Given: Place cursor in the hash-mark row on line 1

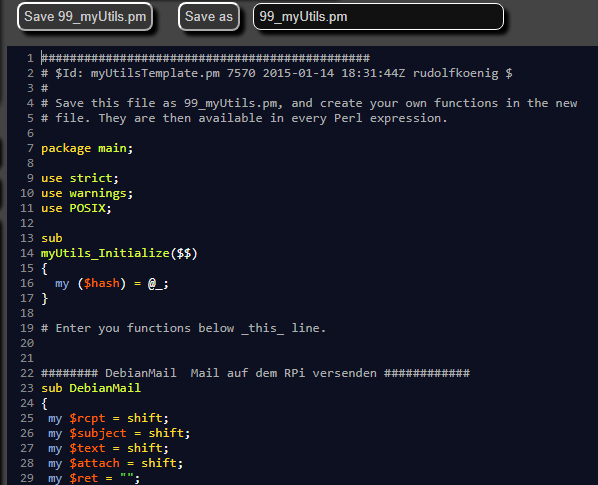Looking at the screenshot, I should point(205,58).
